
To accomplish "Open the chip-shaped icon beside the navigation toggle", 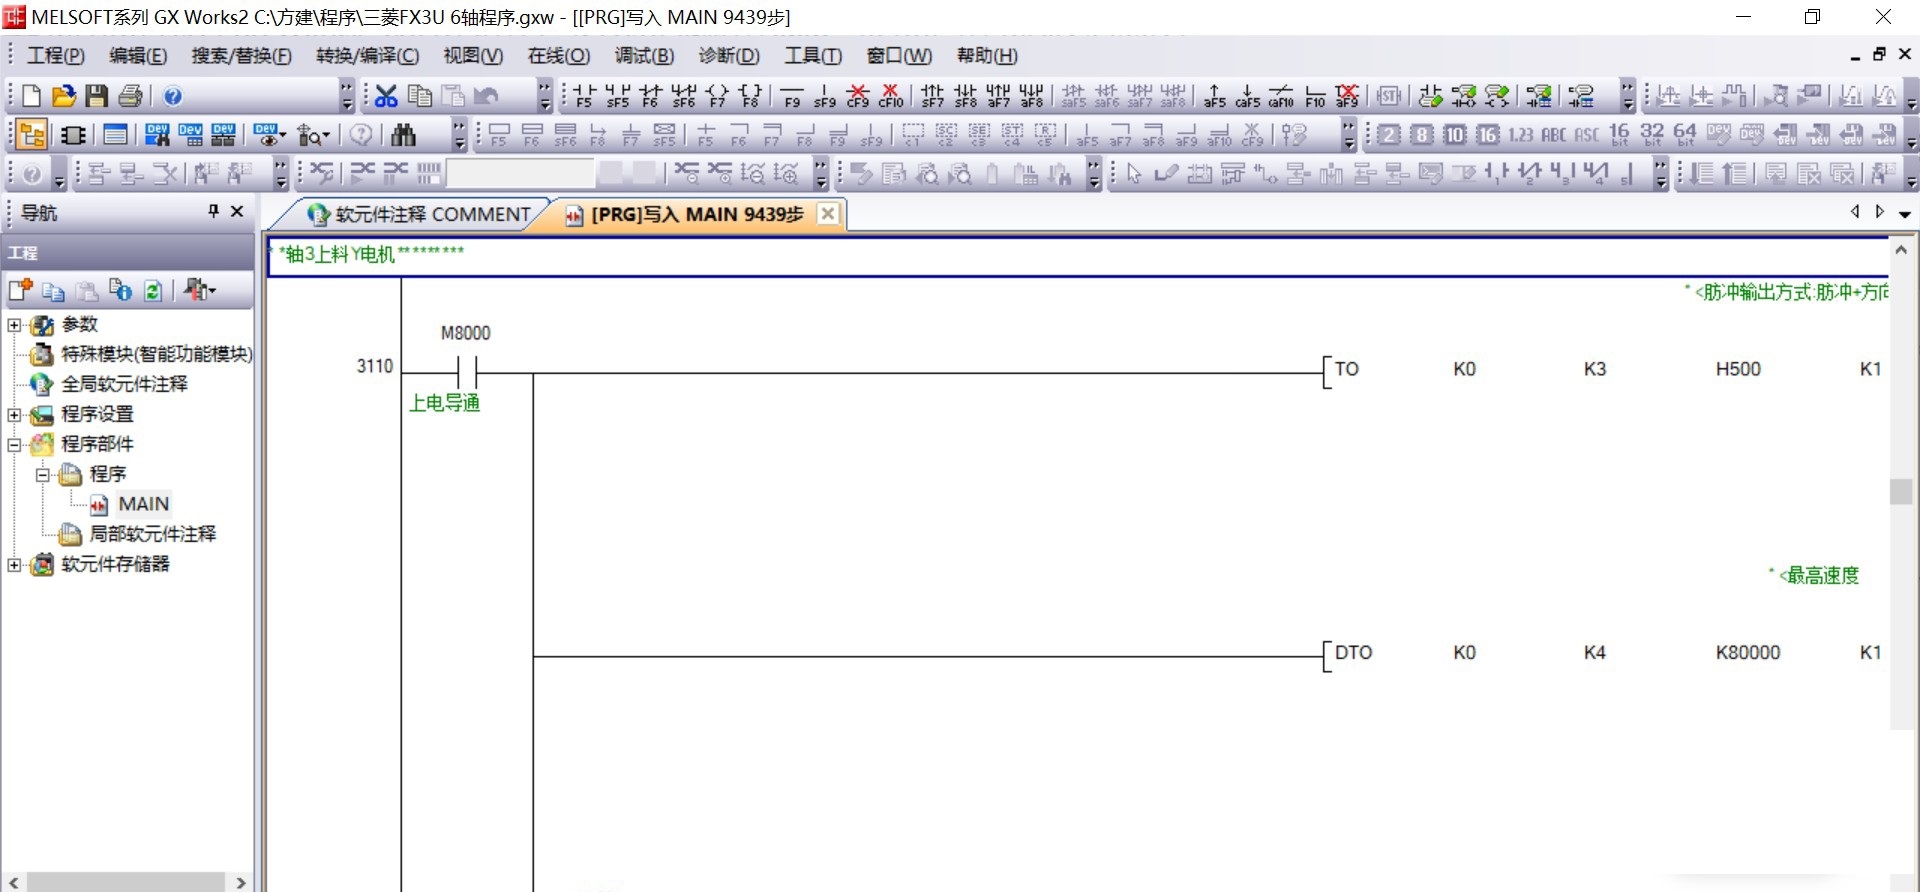I will pyautogui.click(x=73, y=134).
